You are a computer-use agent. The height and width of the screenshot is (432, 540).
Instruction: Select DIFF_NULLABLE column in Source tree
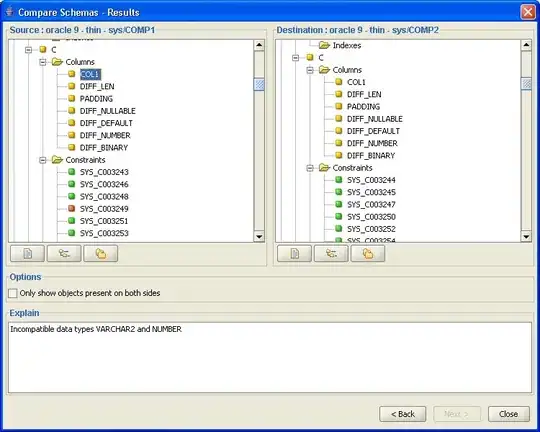107,111
